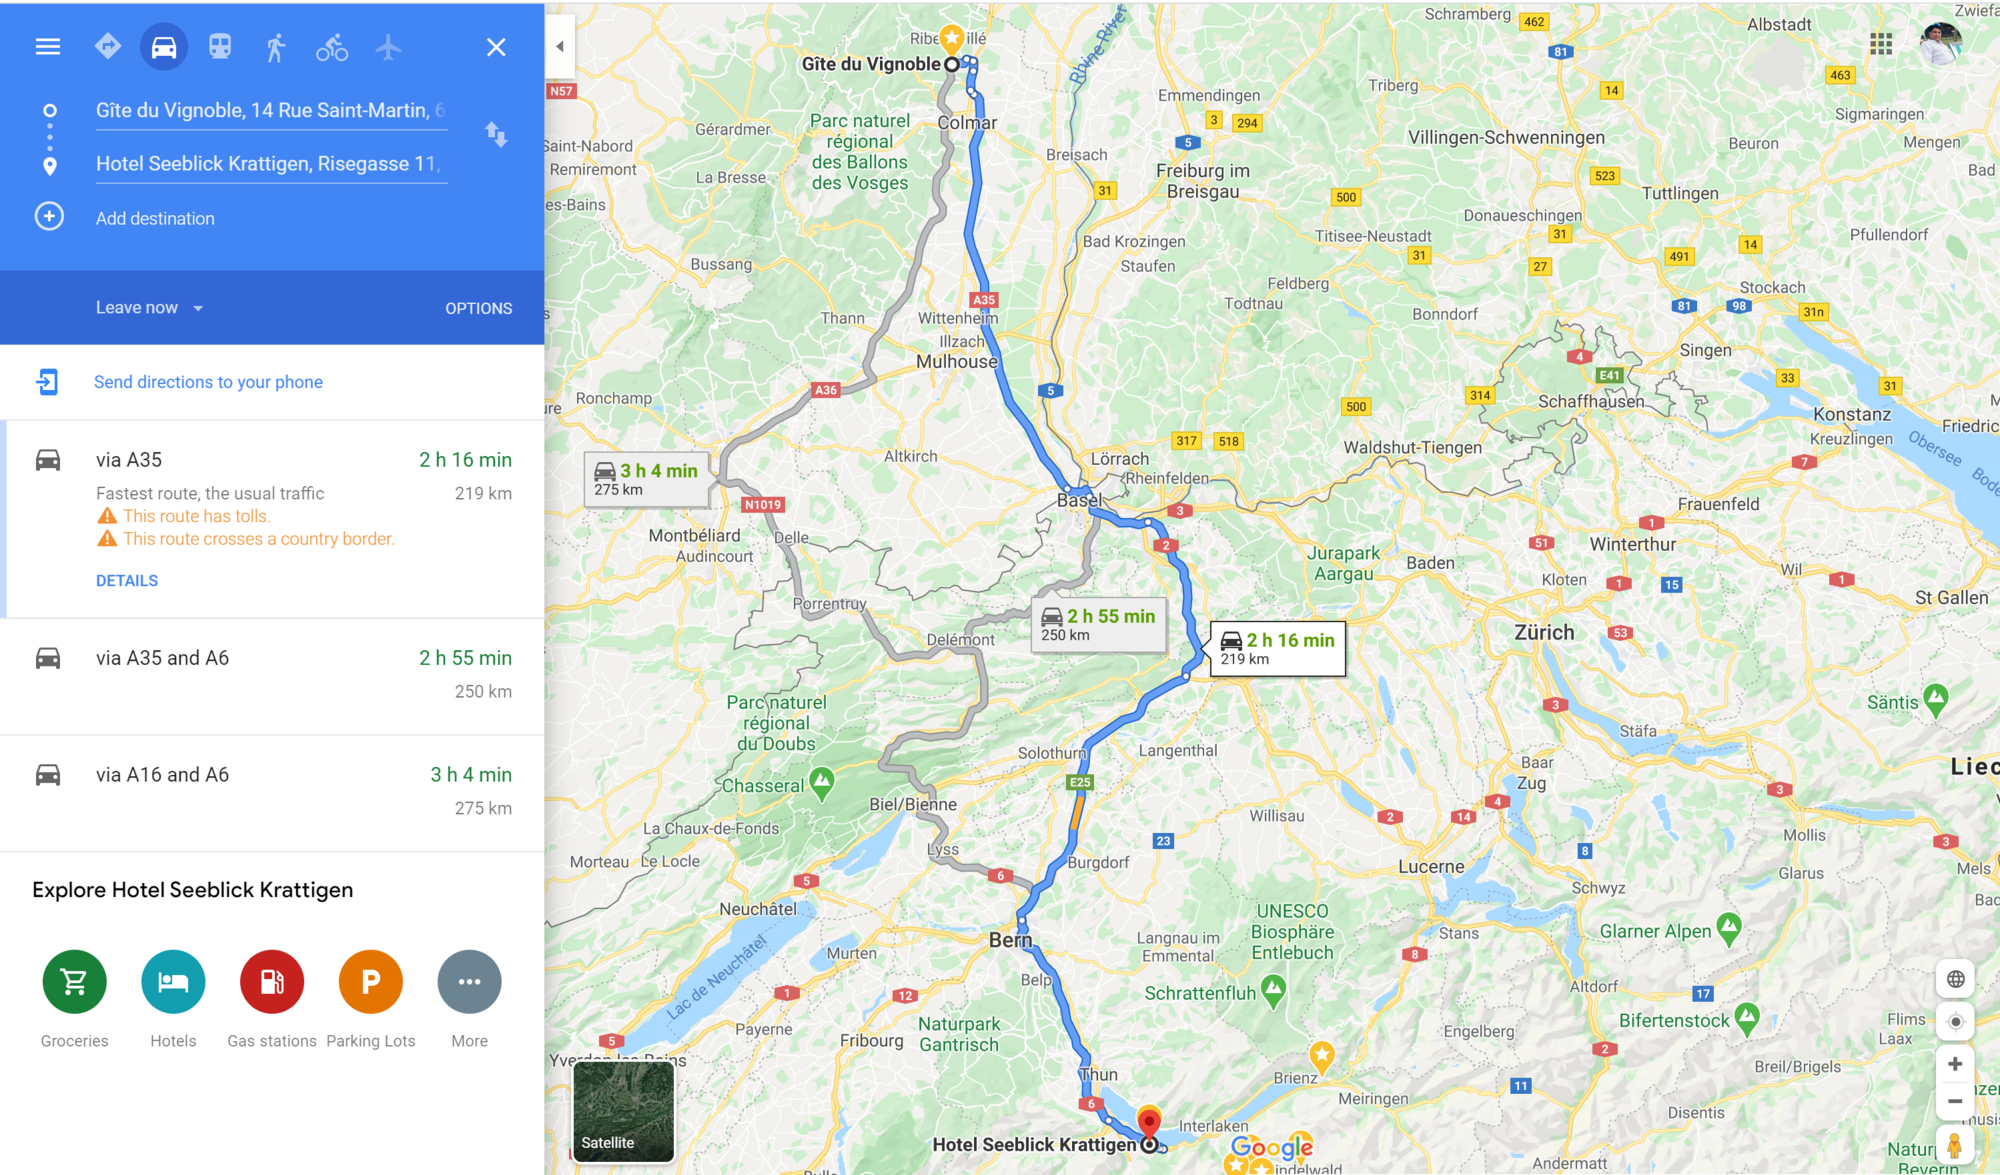Swap starting point and destination
Screen dimensions: 2000x1175
pyautogui.click(x=496, y=135)
